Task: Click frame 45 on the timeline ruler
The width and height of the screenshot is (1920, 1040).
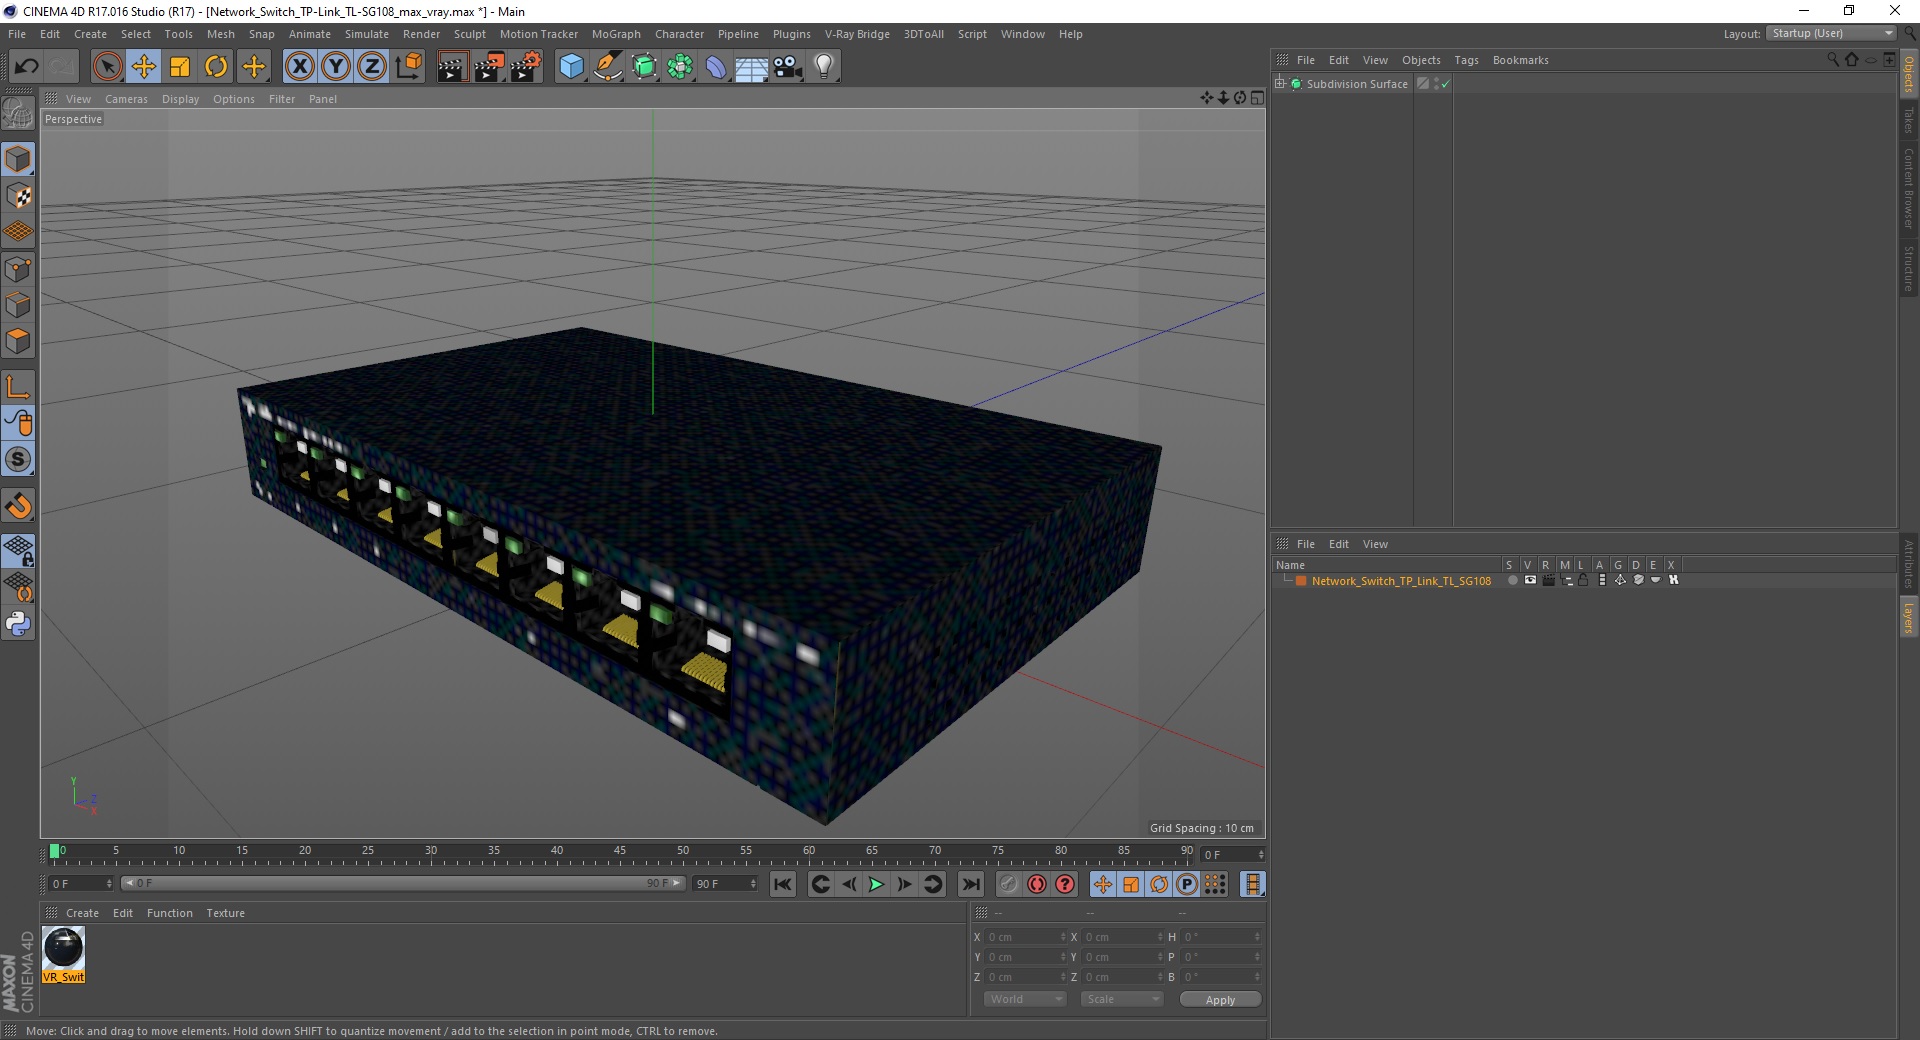Action: click(620, 853)
